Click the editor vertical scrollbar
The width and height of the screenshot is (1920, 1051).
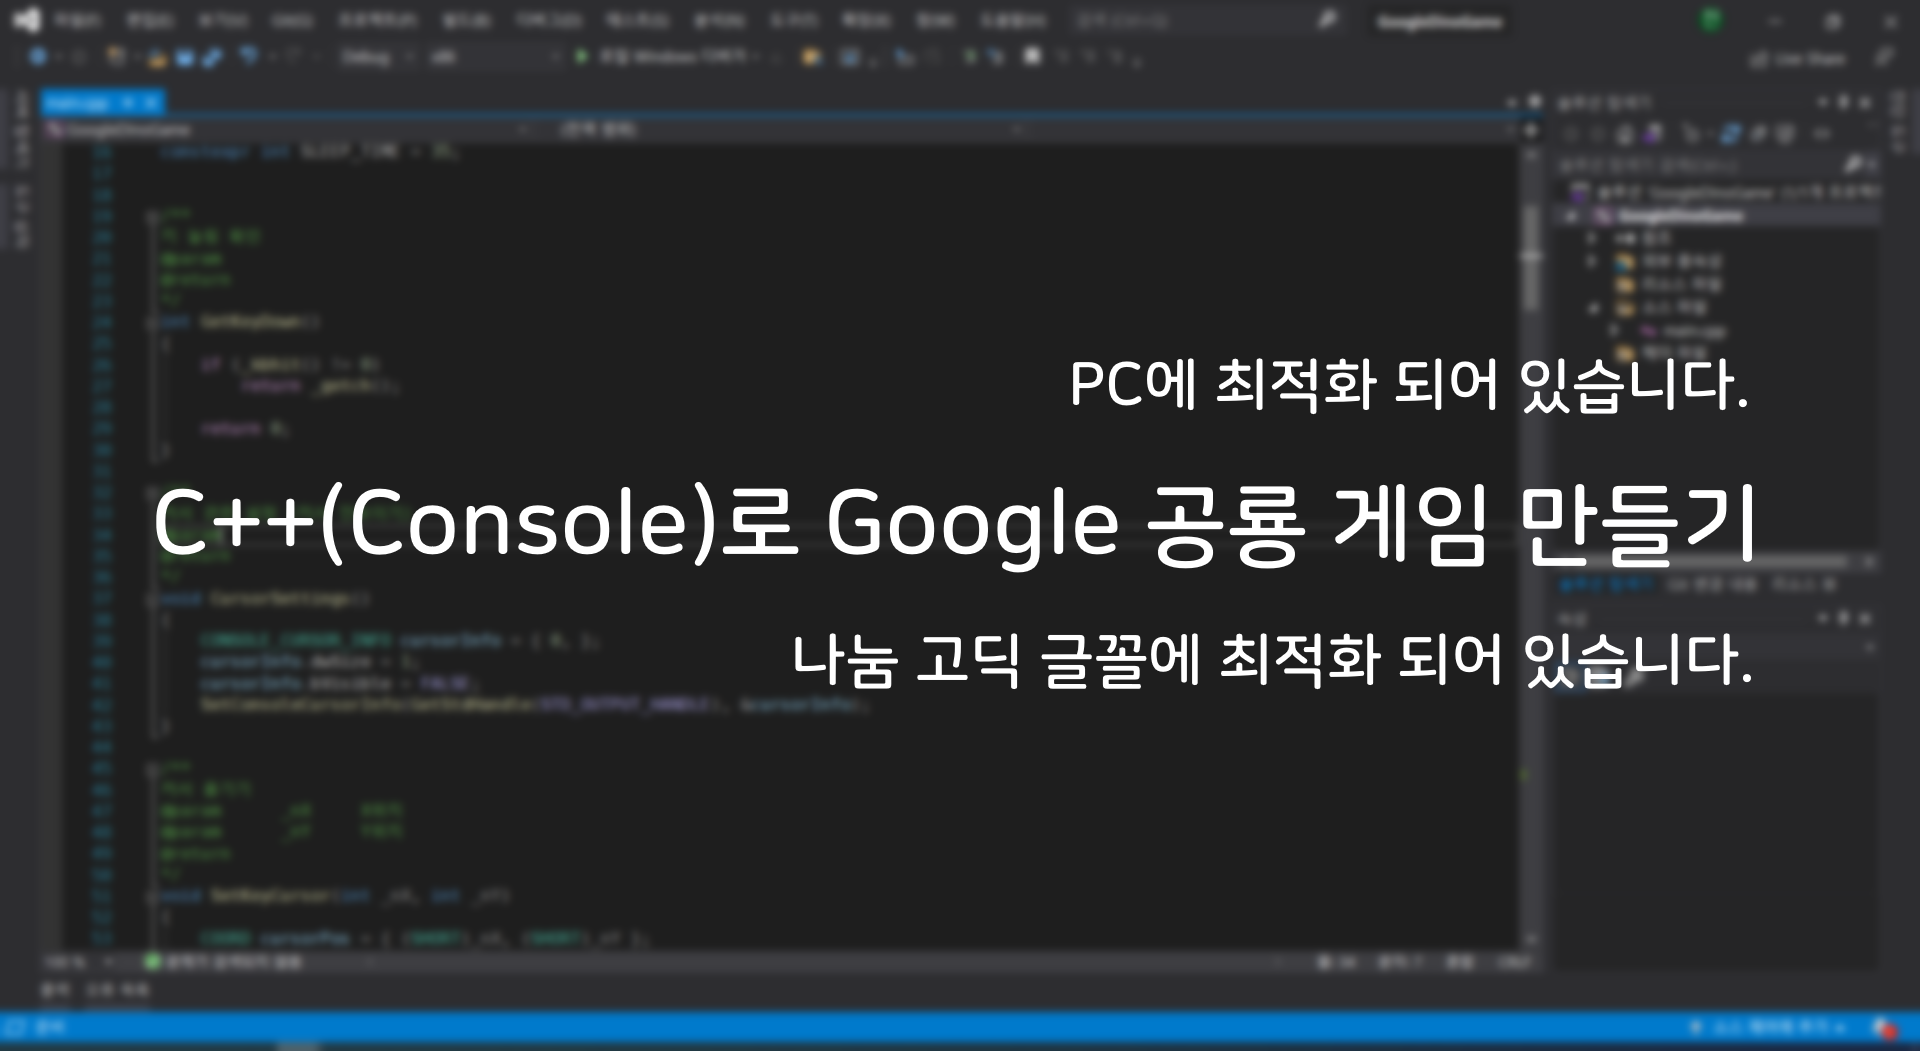coord(1531,545)
